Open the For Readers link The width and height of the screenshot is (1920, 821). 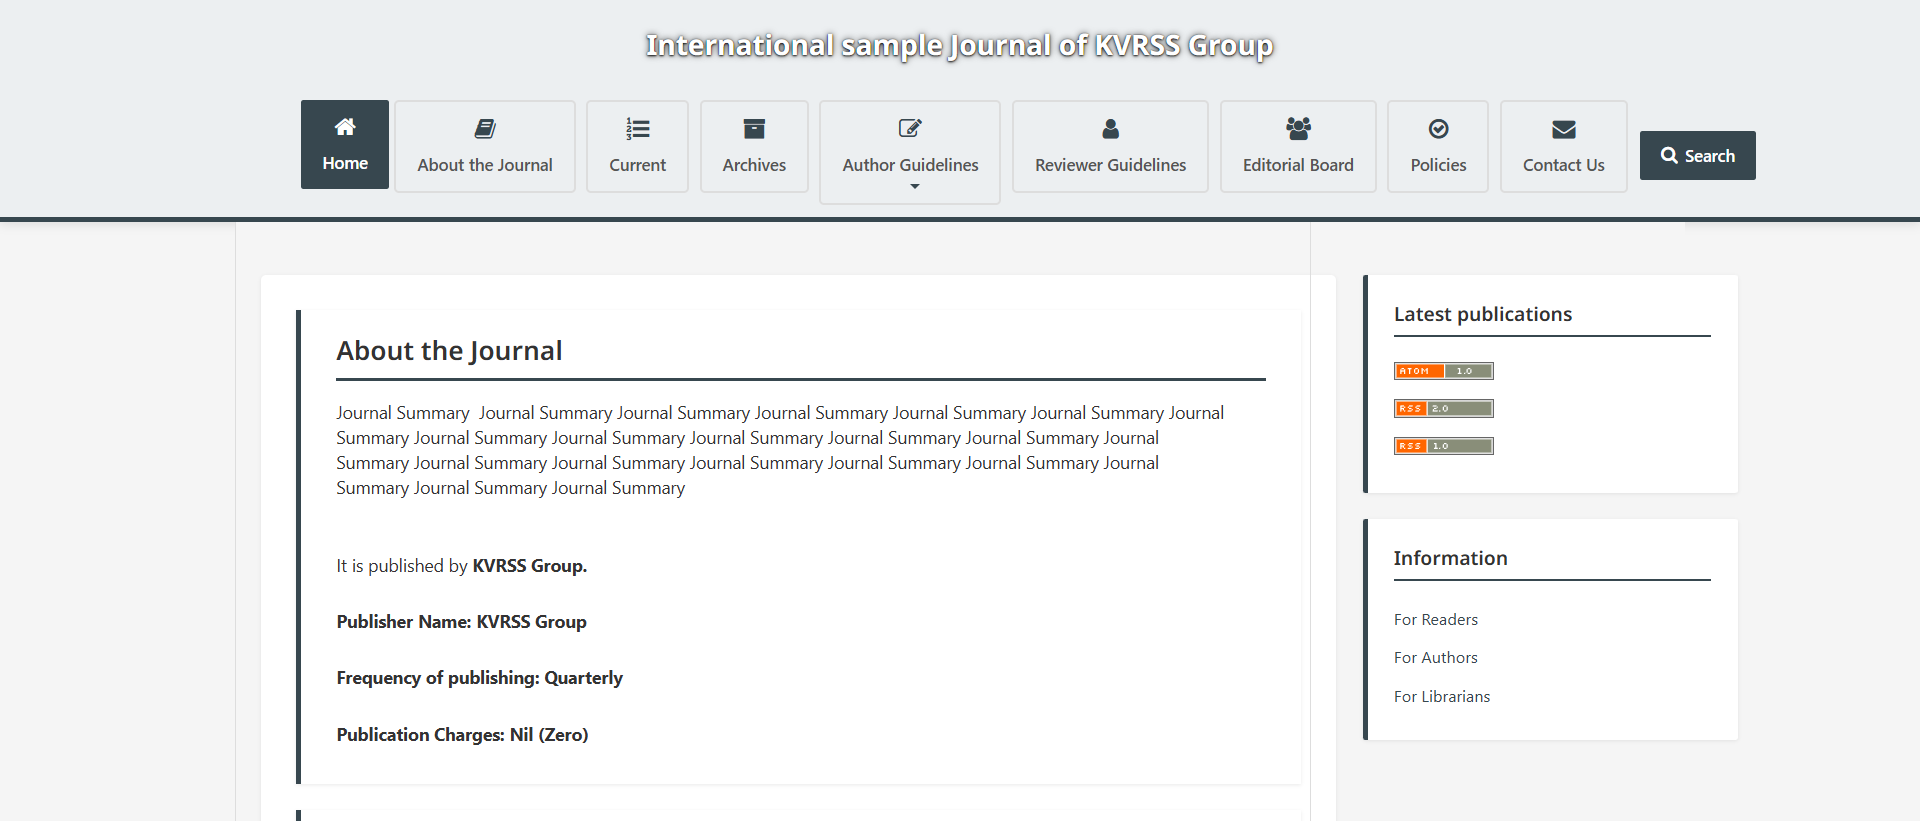click(x=1435, y=620)
